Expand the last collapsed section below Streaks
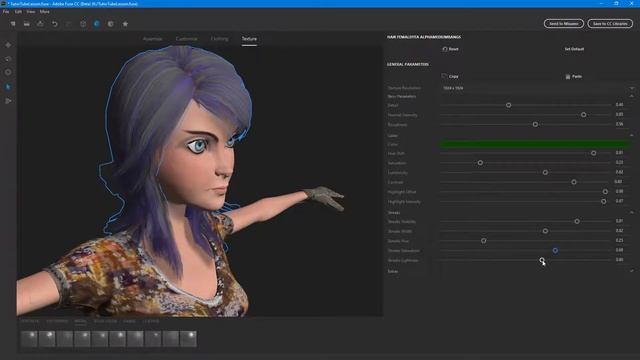Image resolution: width=640 pixels, height=360 pixels. pos(631,271)
